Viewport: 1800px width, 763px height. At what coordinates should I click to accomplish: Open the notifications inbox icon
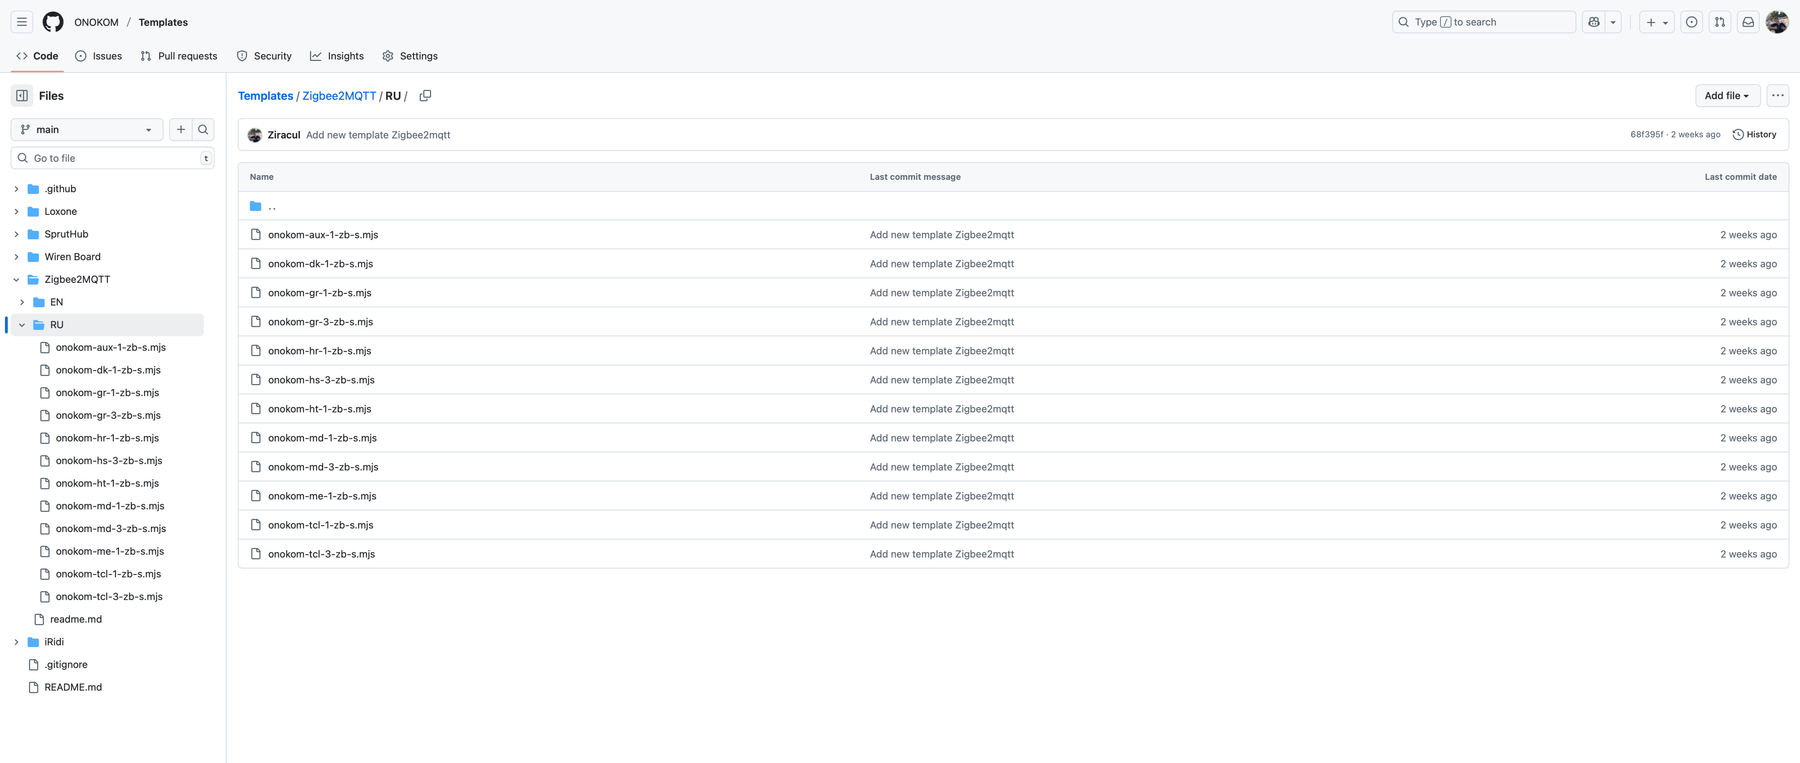[1748, 22]
